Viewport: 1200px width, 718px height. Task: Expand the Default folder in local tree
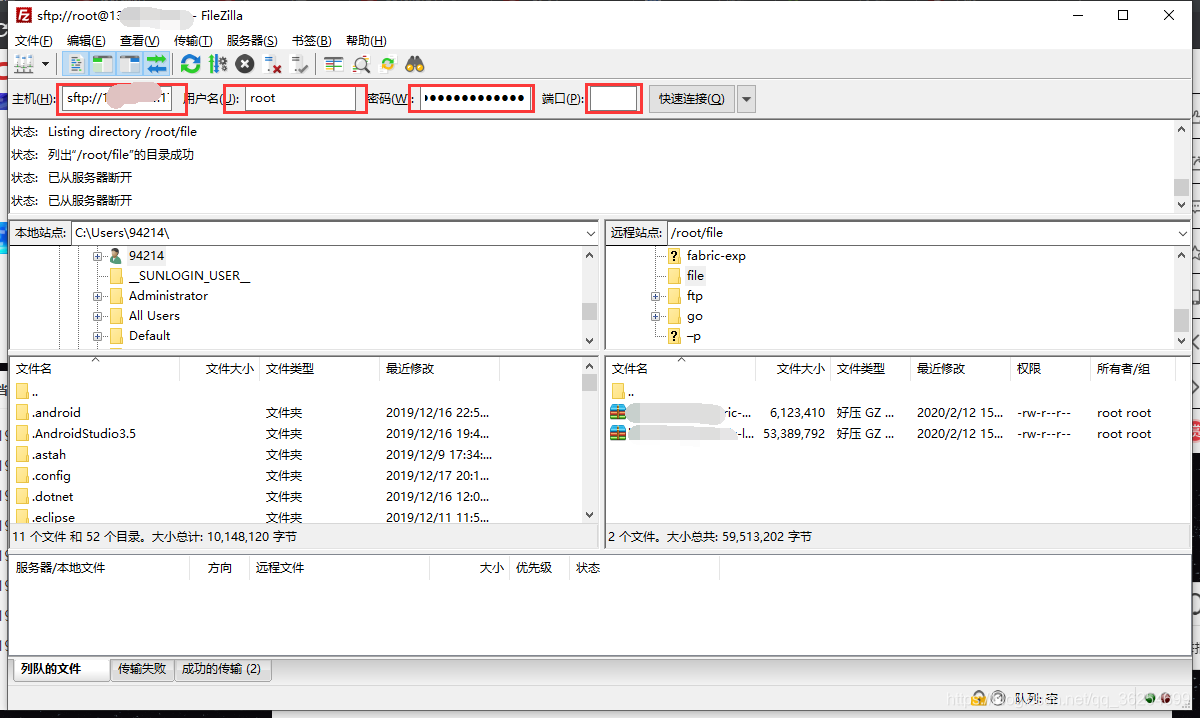click(98, 336)
